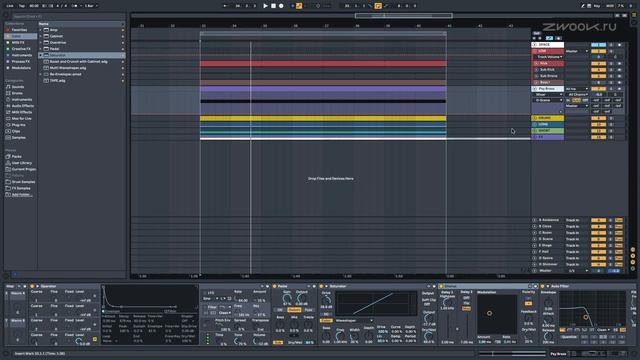The width and height of the screenshot is (640, 360).
Task: Select Favorites in Collections
Action: point(19,30)
